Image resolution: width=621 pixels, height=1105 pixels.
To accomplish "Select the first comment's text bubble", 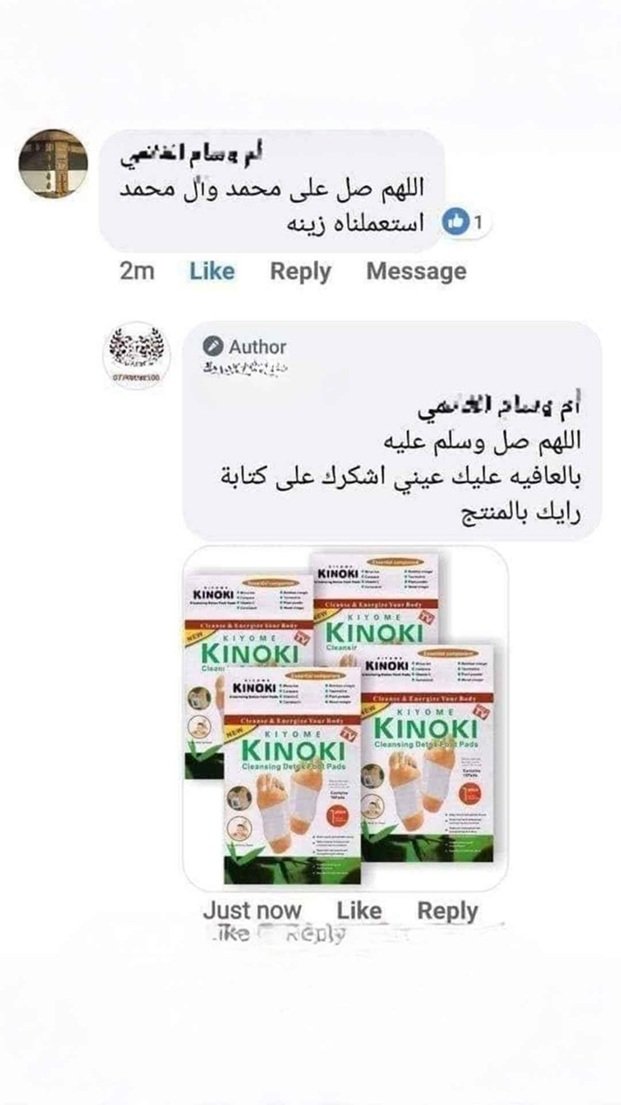I will [271, 190].
